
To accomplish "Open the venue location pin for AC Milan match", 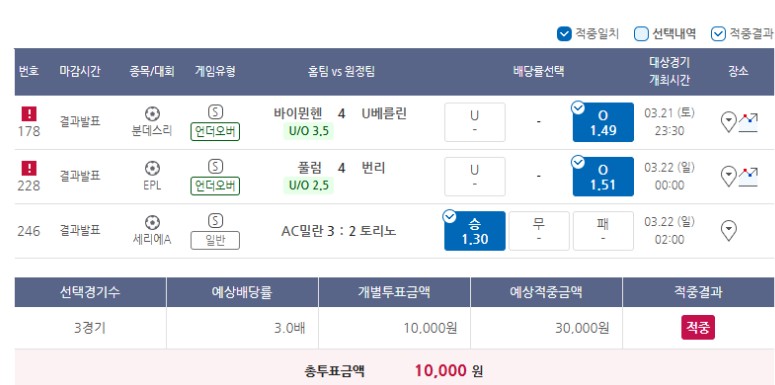I will (x=729, y=231).
